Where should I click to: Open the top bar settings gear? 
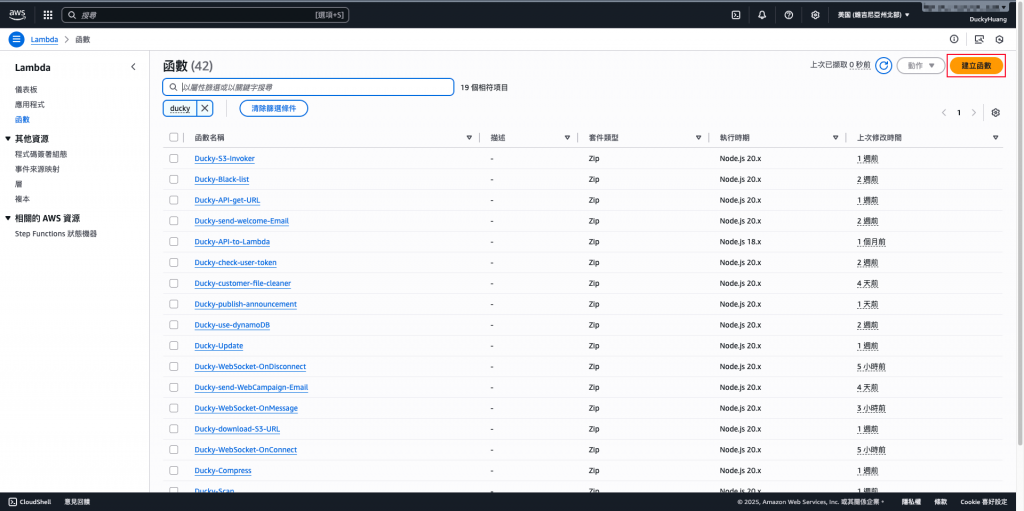coord(815,15)
